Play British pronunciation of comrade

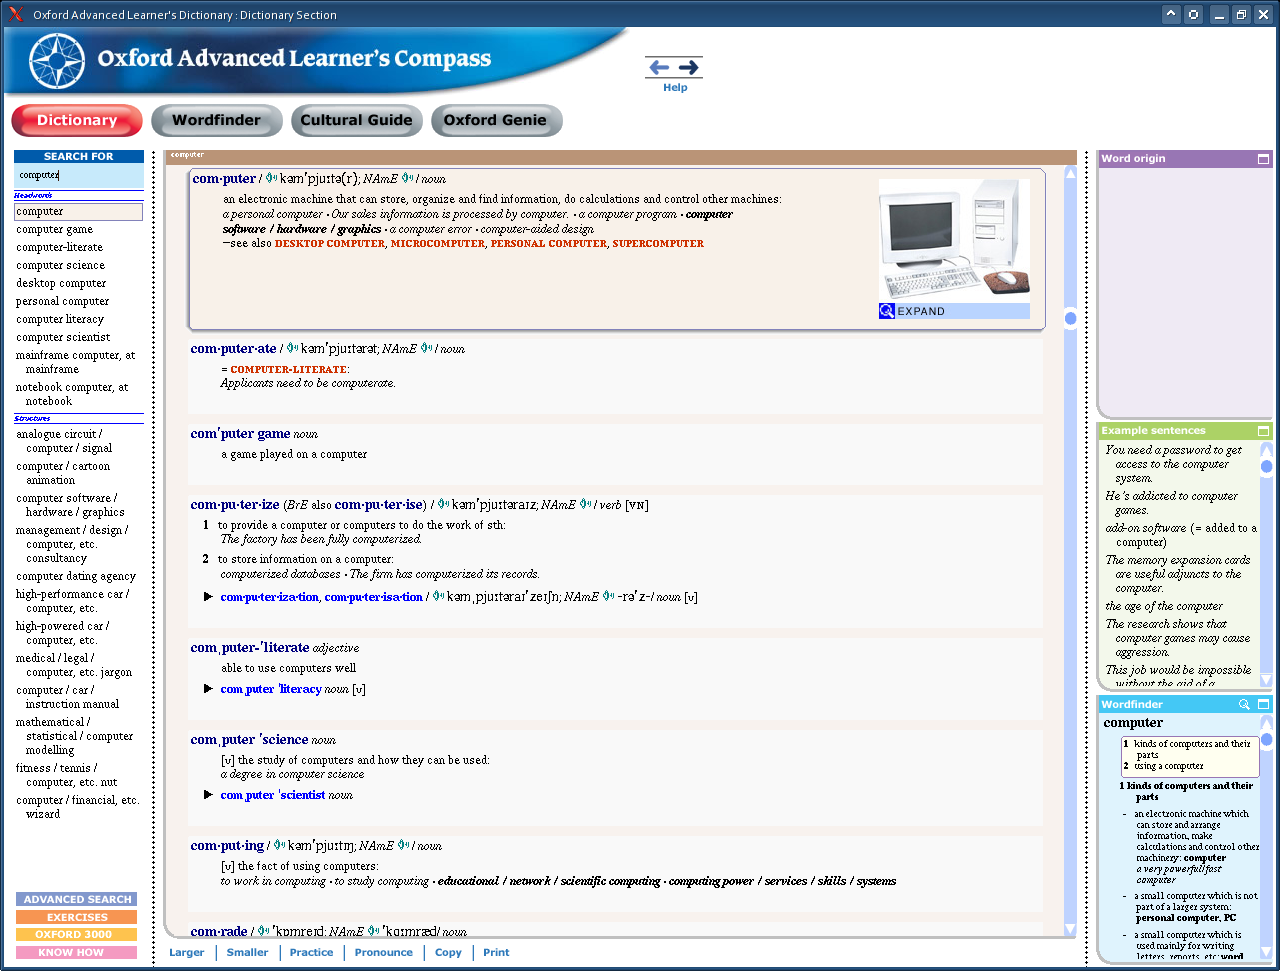point(264,931)
